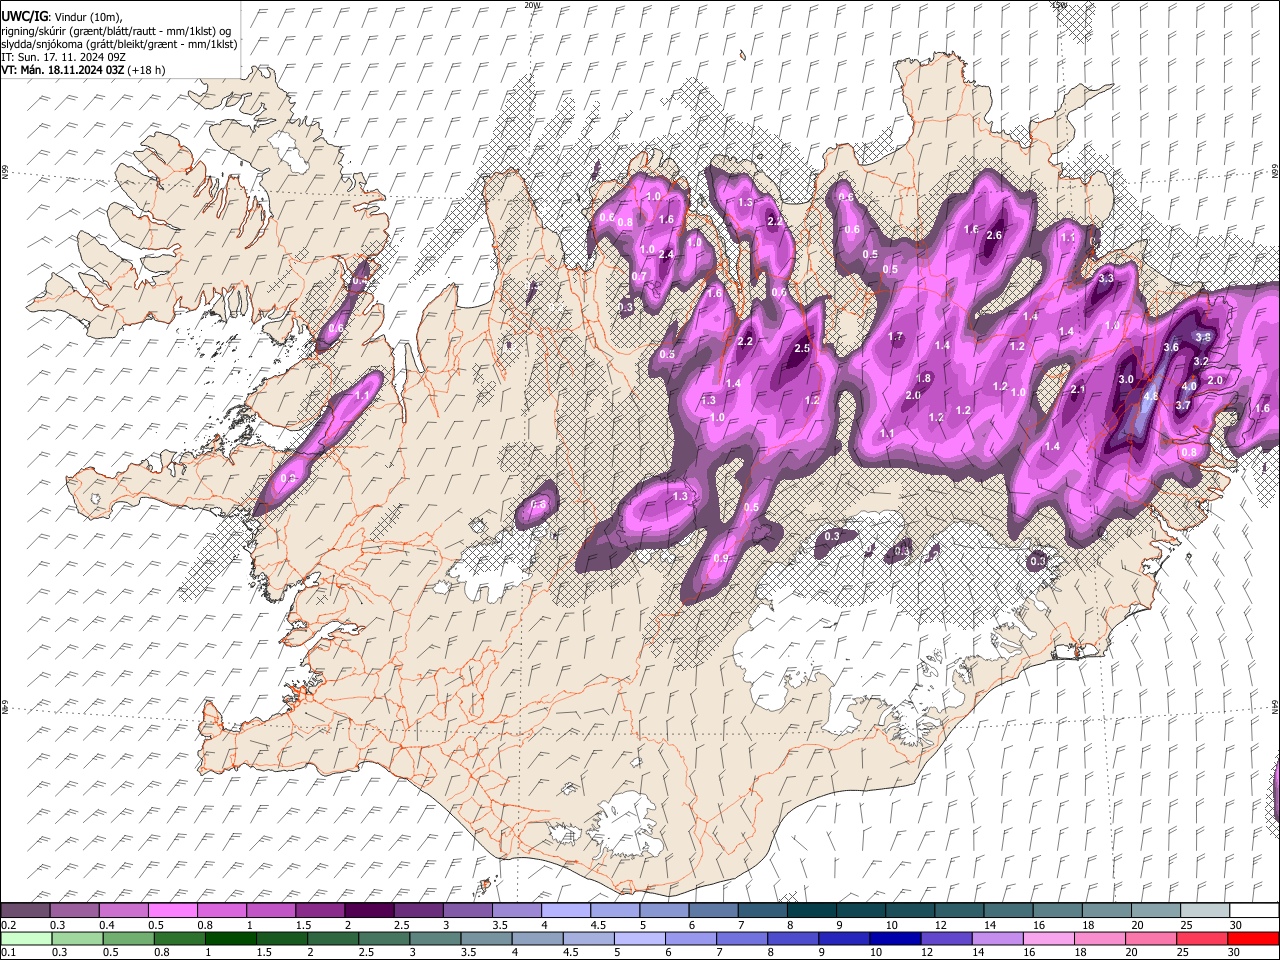Pick the light pink swatch labeled 16

[1049, 938]
